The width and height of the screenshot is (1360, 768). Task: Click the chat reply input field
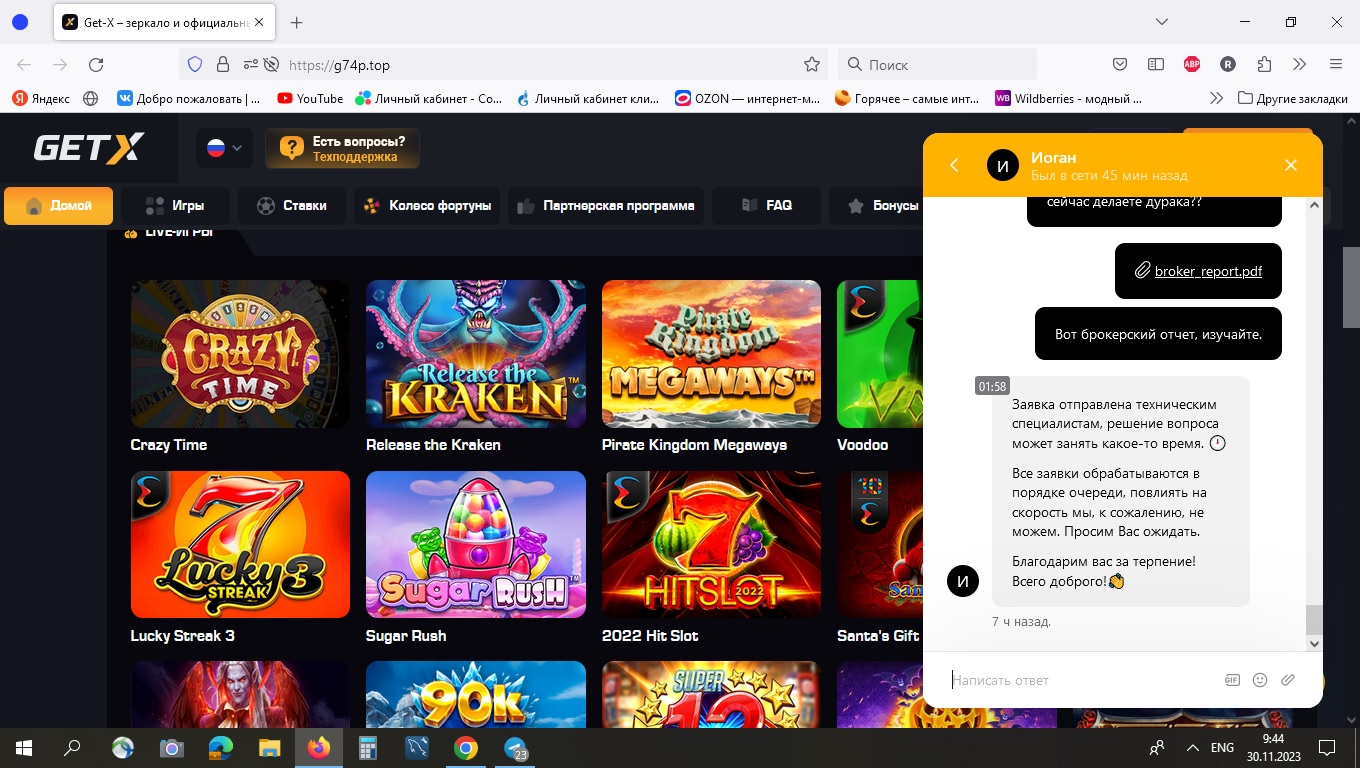tap(1080, 680)
